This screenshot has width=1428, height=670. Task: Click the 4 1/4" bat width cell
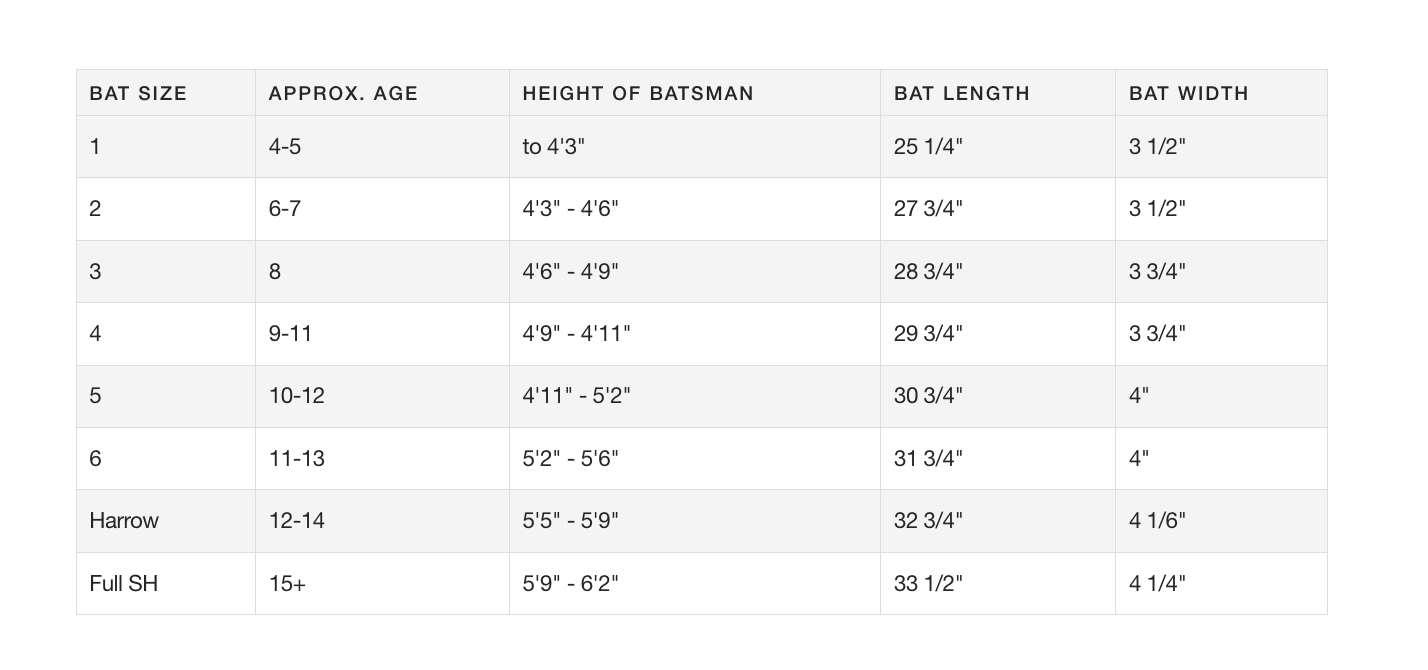[1221, 584]
